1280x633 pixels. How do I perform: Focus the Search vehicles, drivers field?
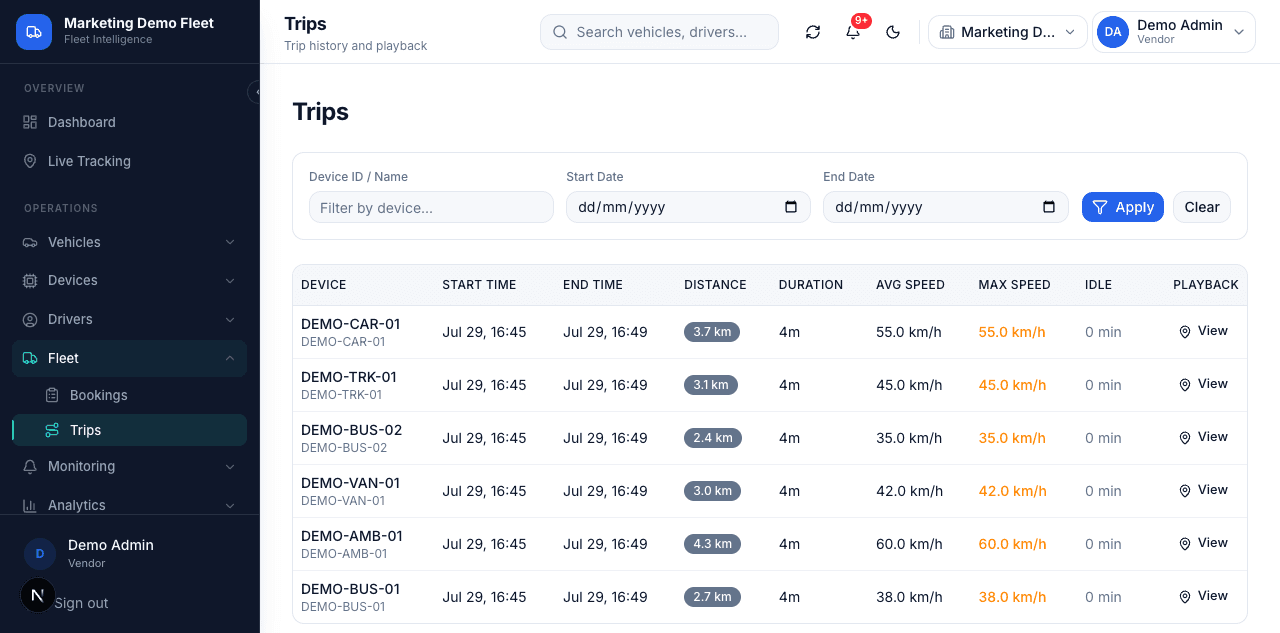point(659,32)
